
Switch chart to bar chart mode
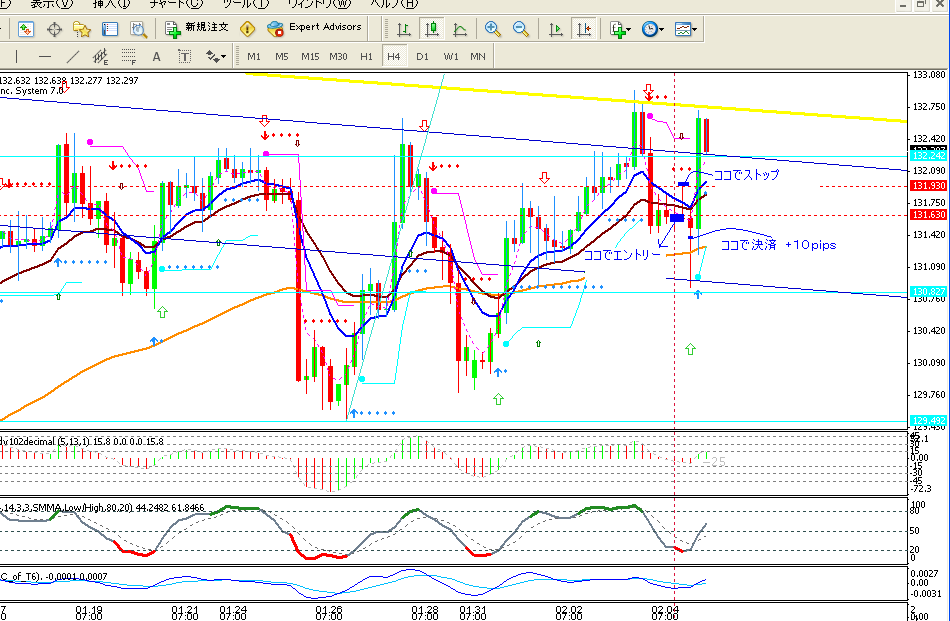tap(404, 29)
